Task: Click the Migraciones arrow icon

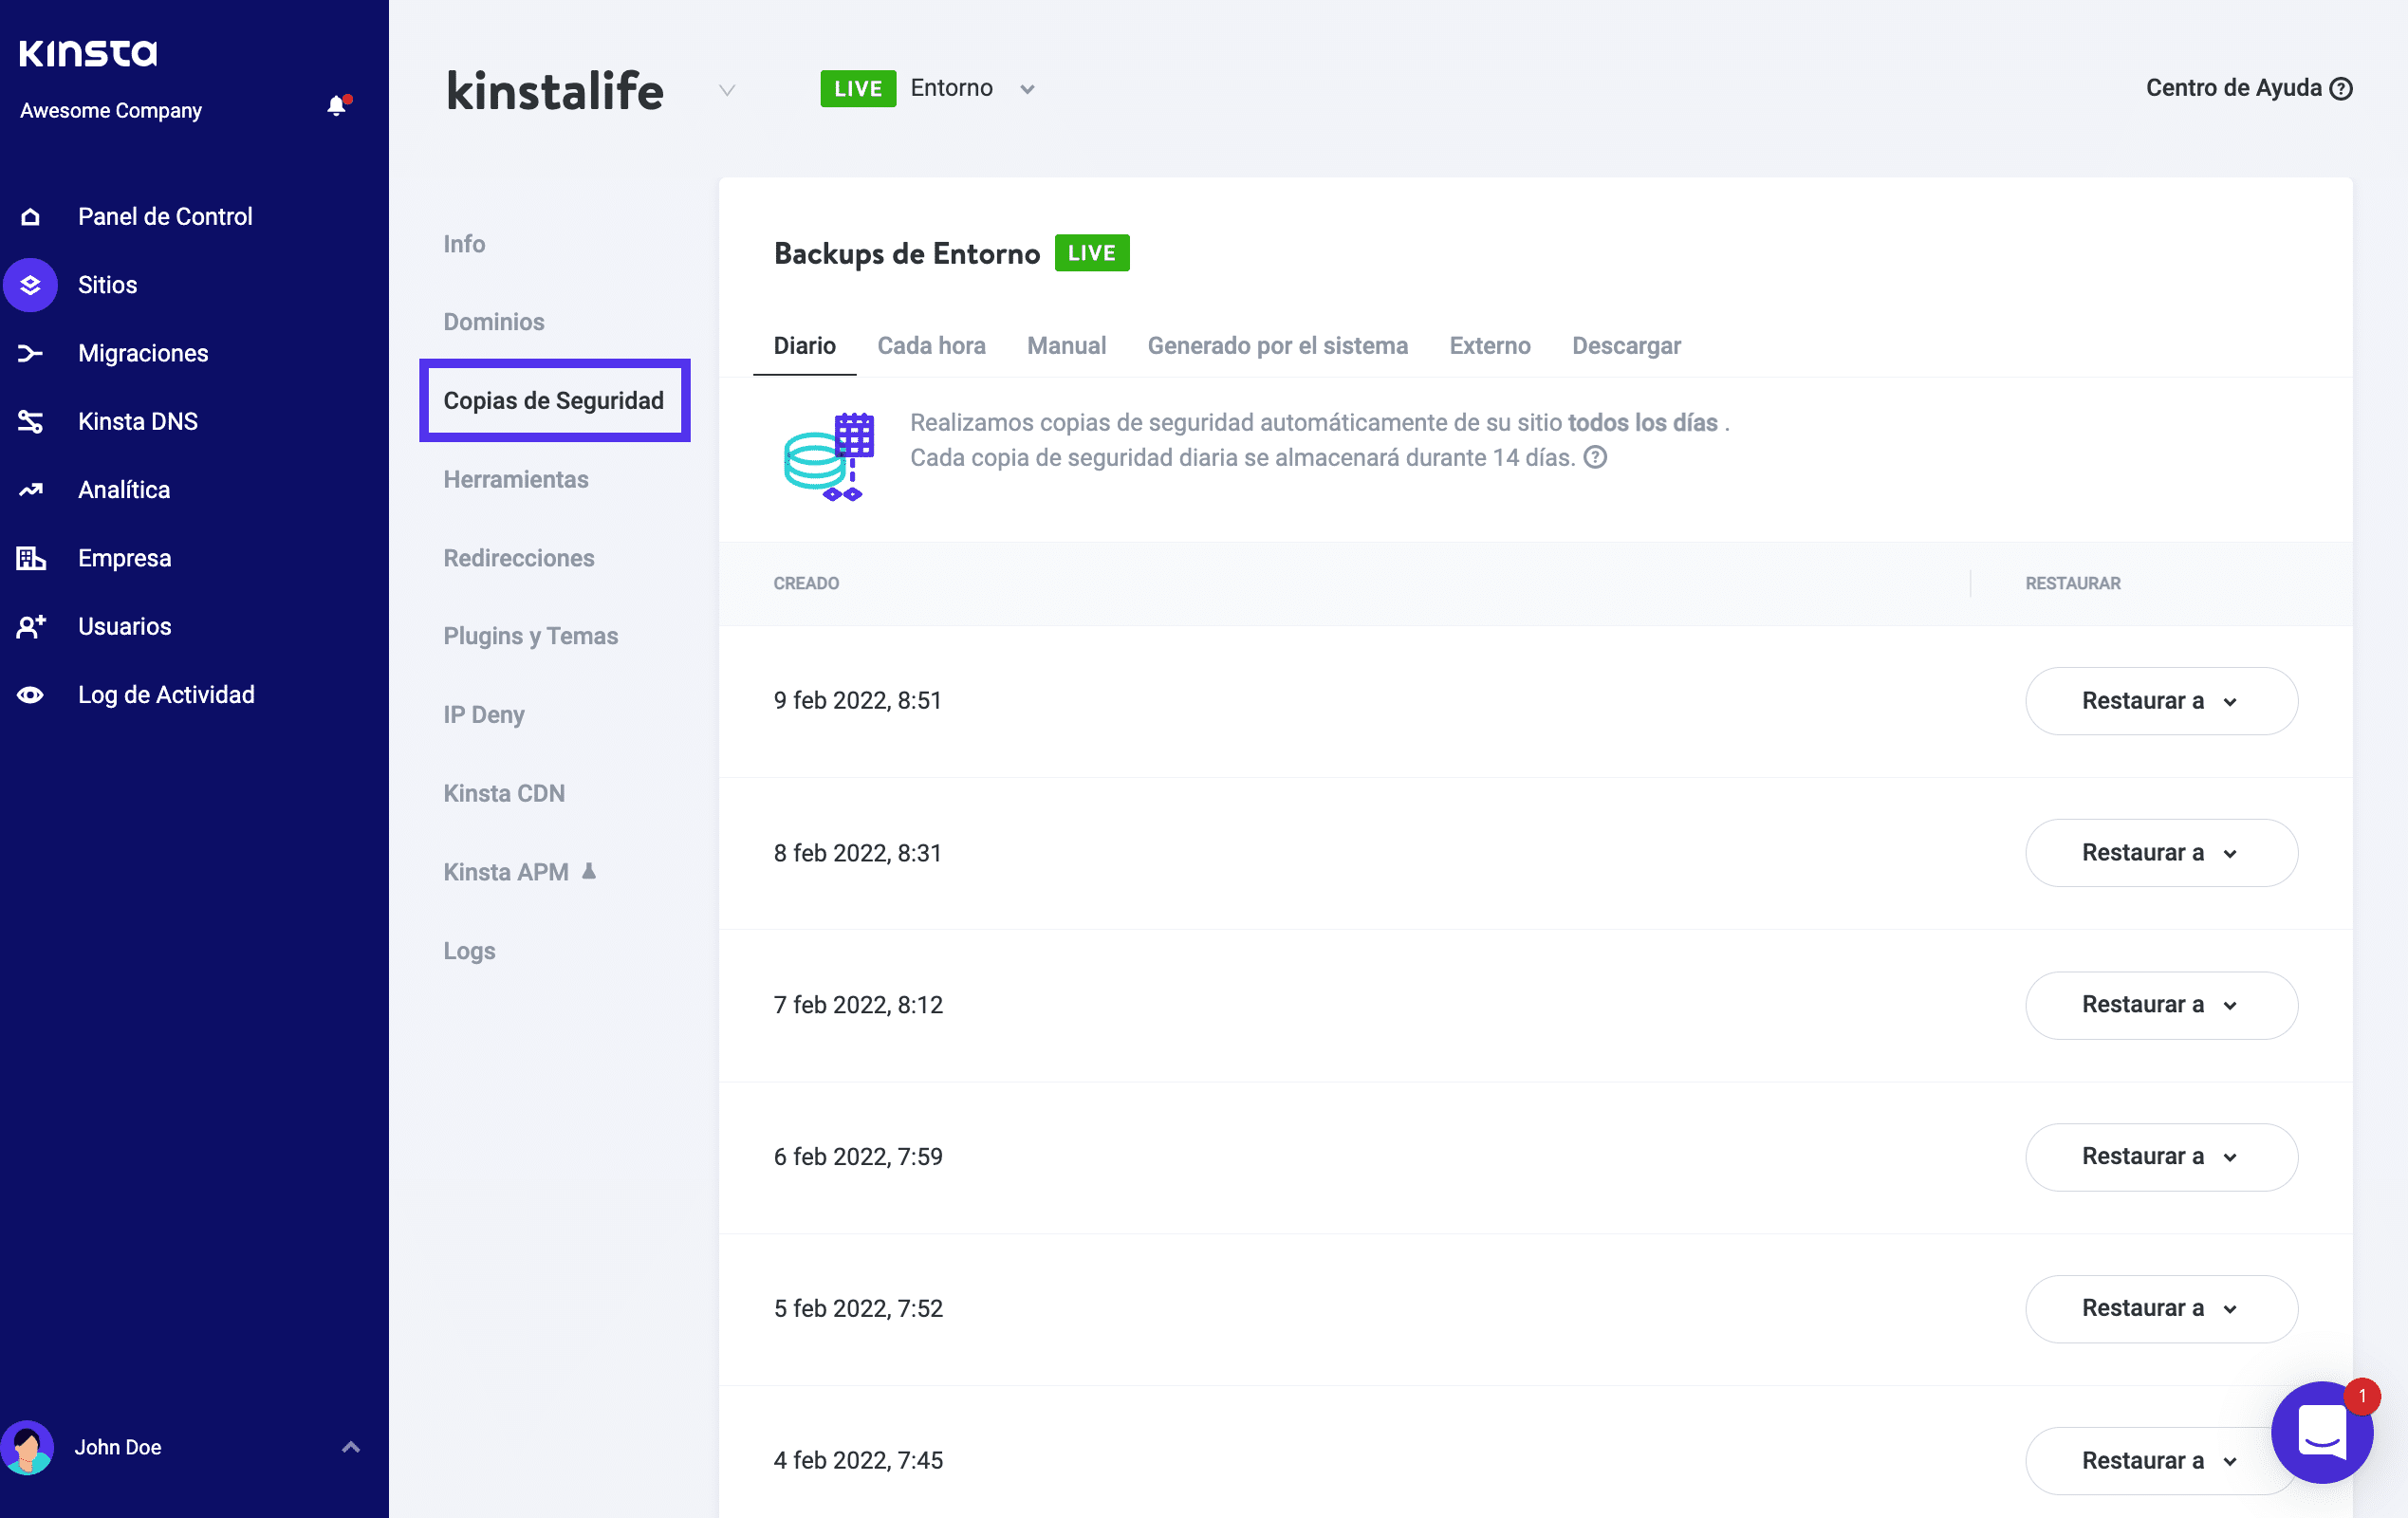Action: pos(30,353)
